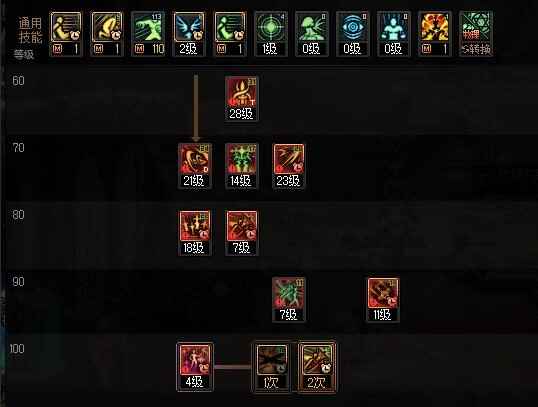Image resolution: width=538 pixels, height=407 pixels.
Task: Select the 7级 skill in row 80
Action: (242, 233)
